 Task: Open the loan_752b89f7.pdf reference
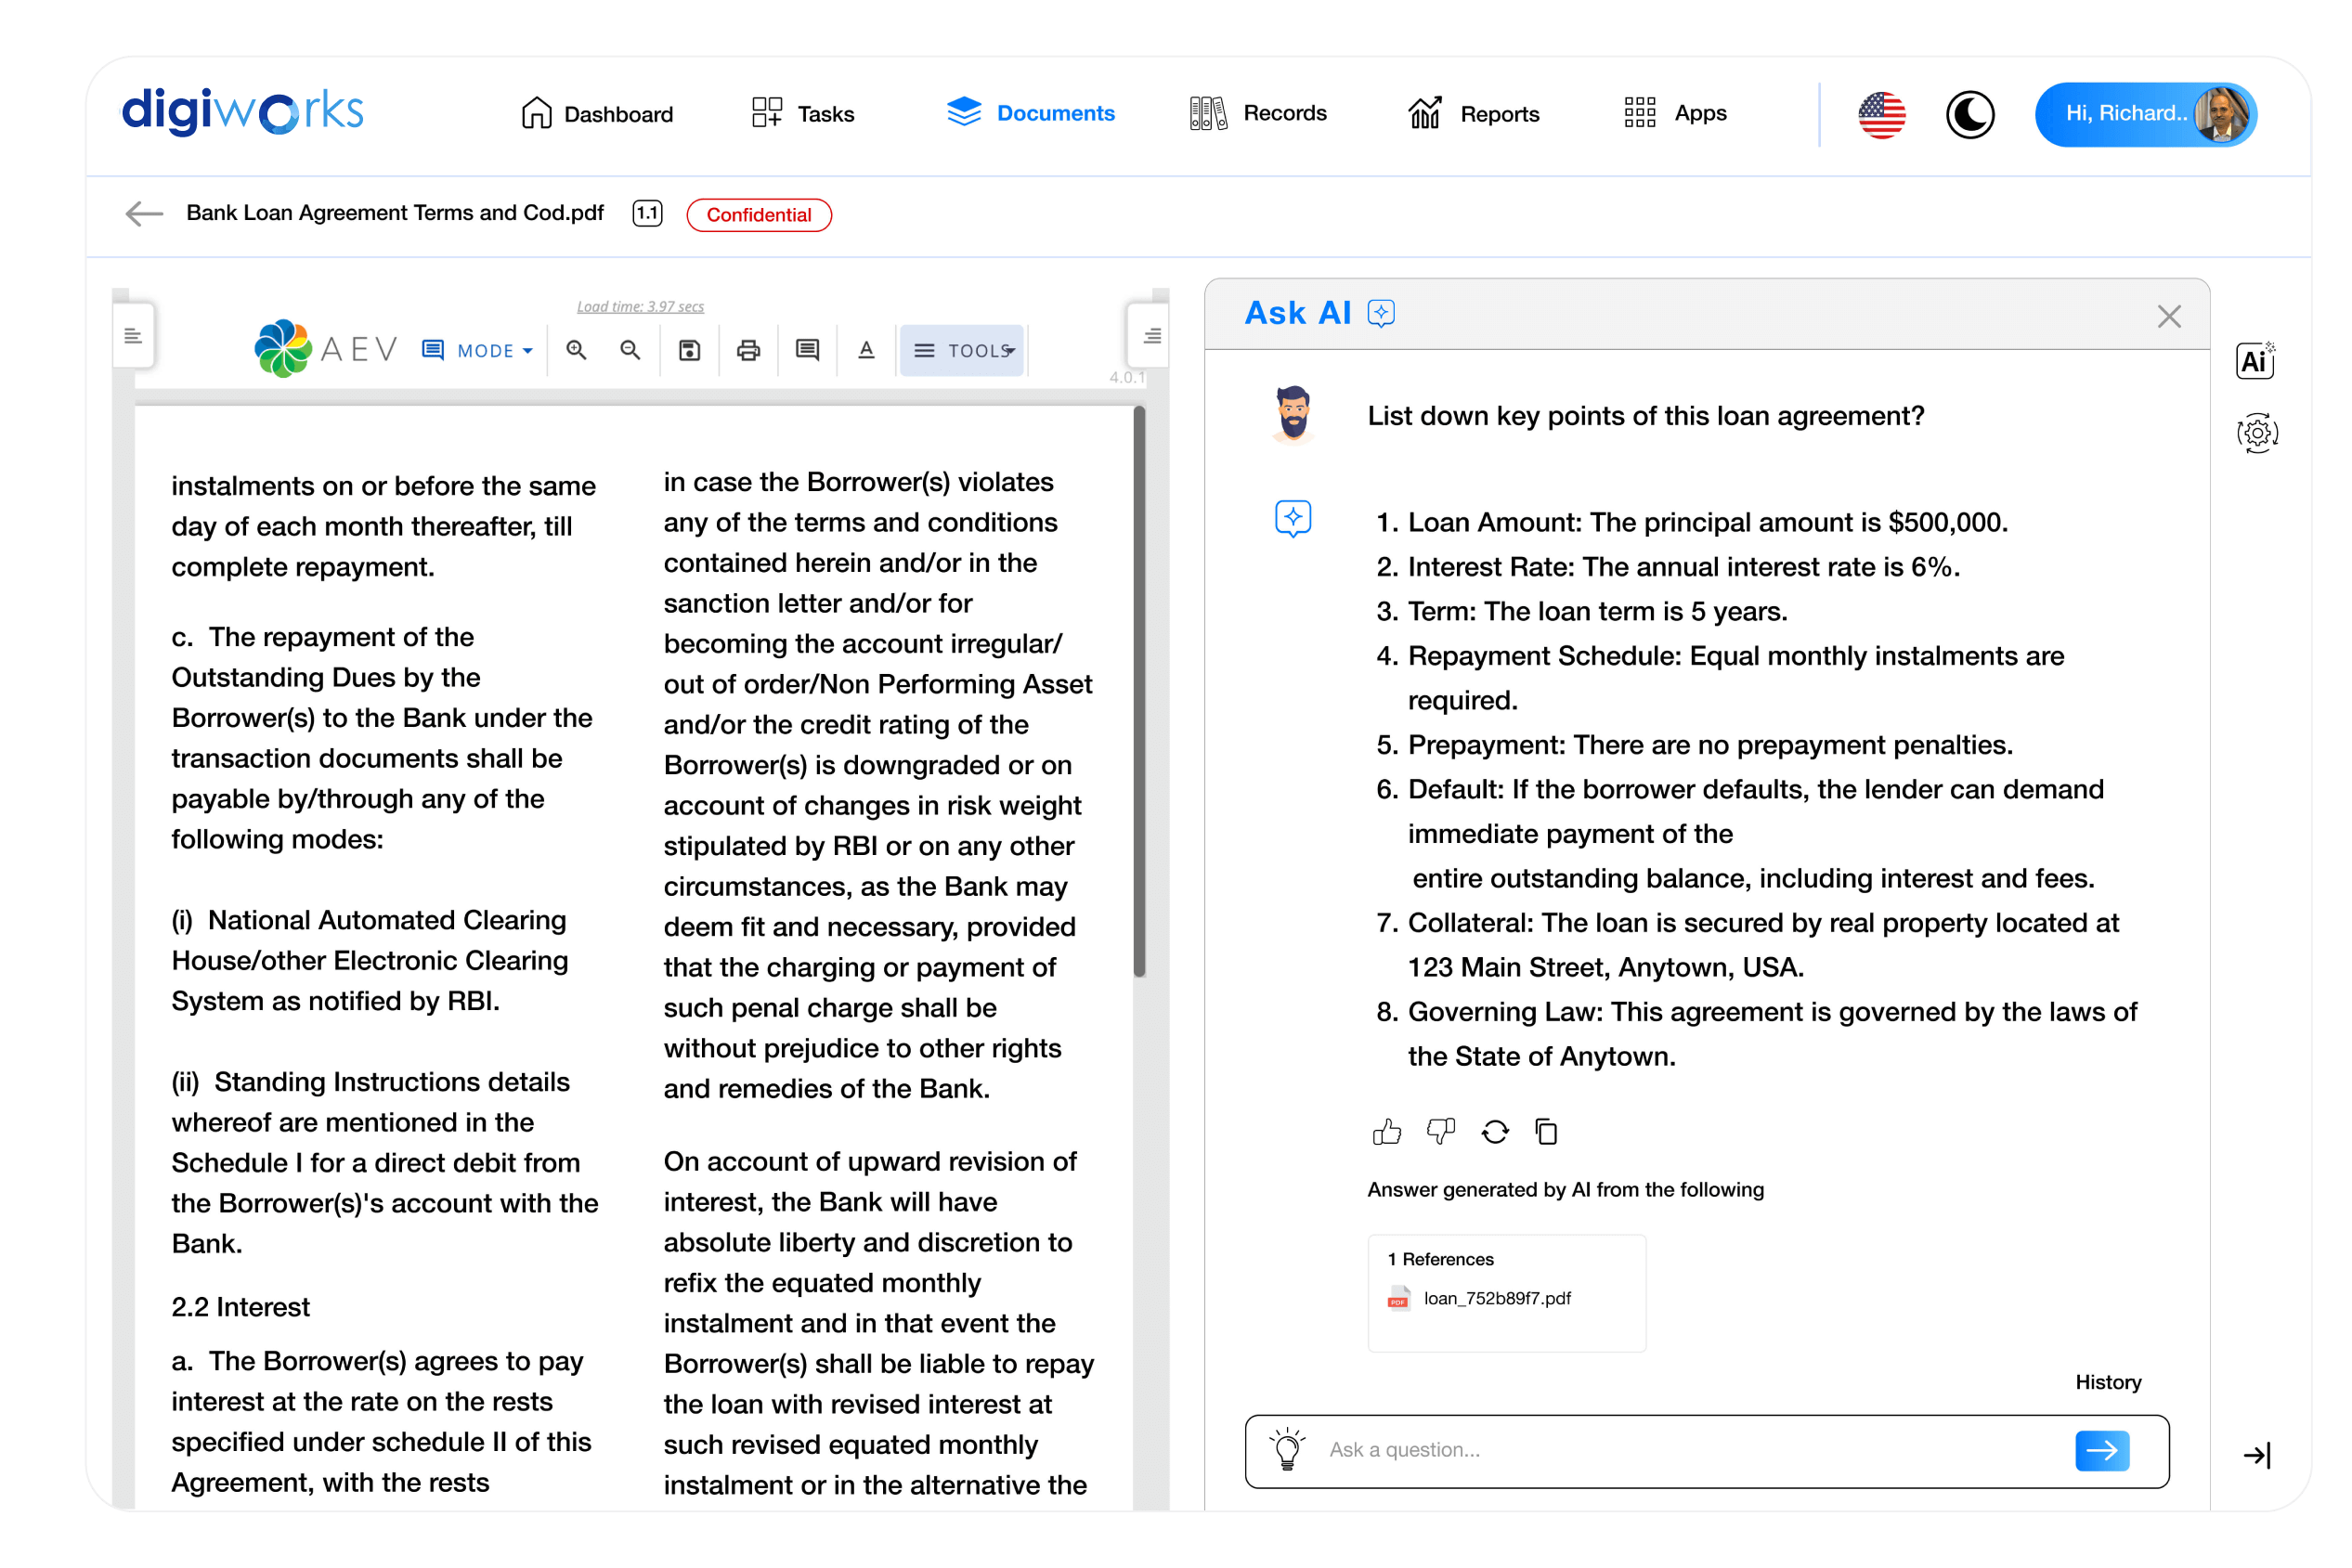[x=1497, y=1298]
